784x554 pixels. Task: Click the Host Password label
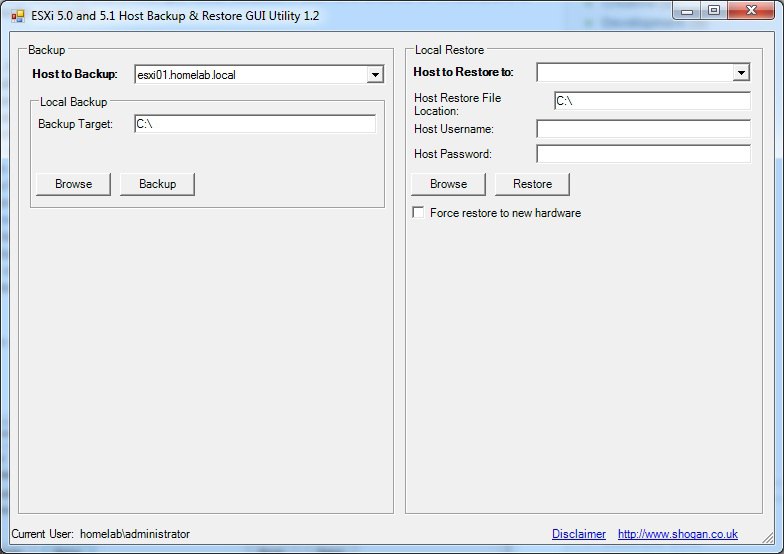pos(452,154)
